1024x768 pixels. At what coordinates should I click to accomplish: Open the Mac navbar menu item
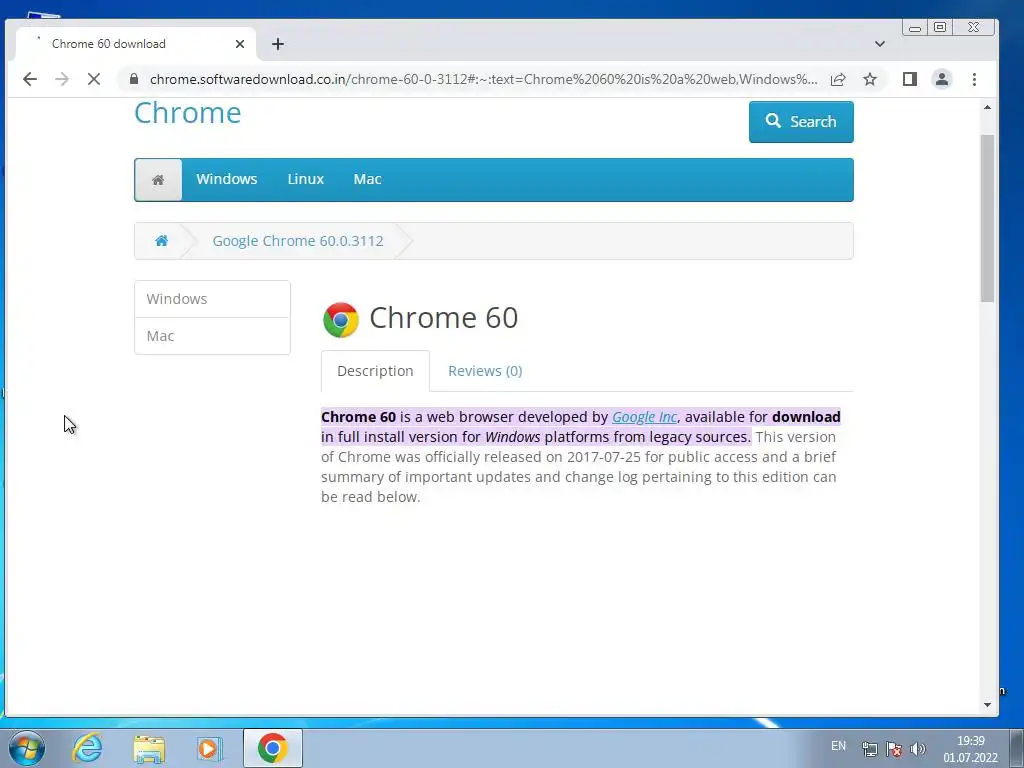coord(367,179)
